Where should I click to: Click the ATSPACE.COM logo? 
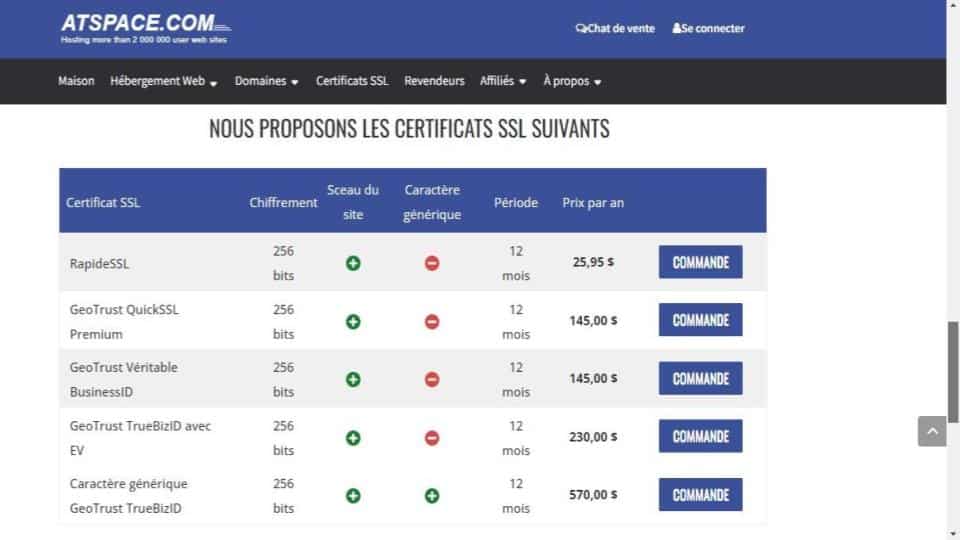146,28
